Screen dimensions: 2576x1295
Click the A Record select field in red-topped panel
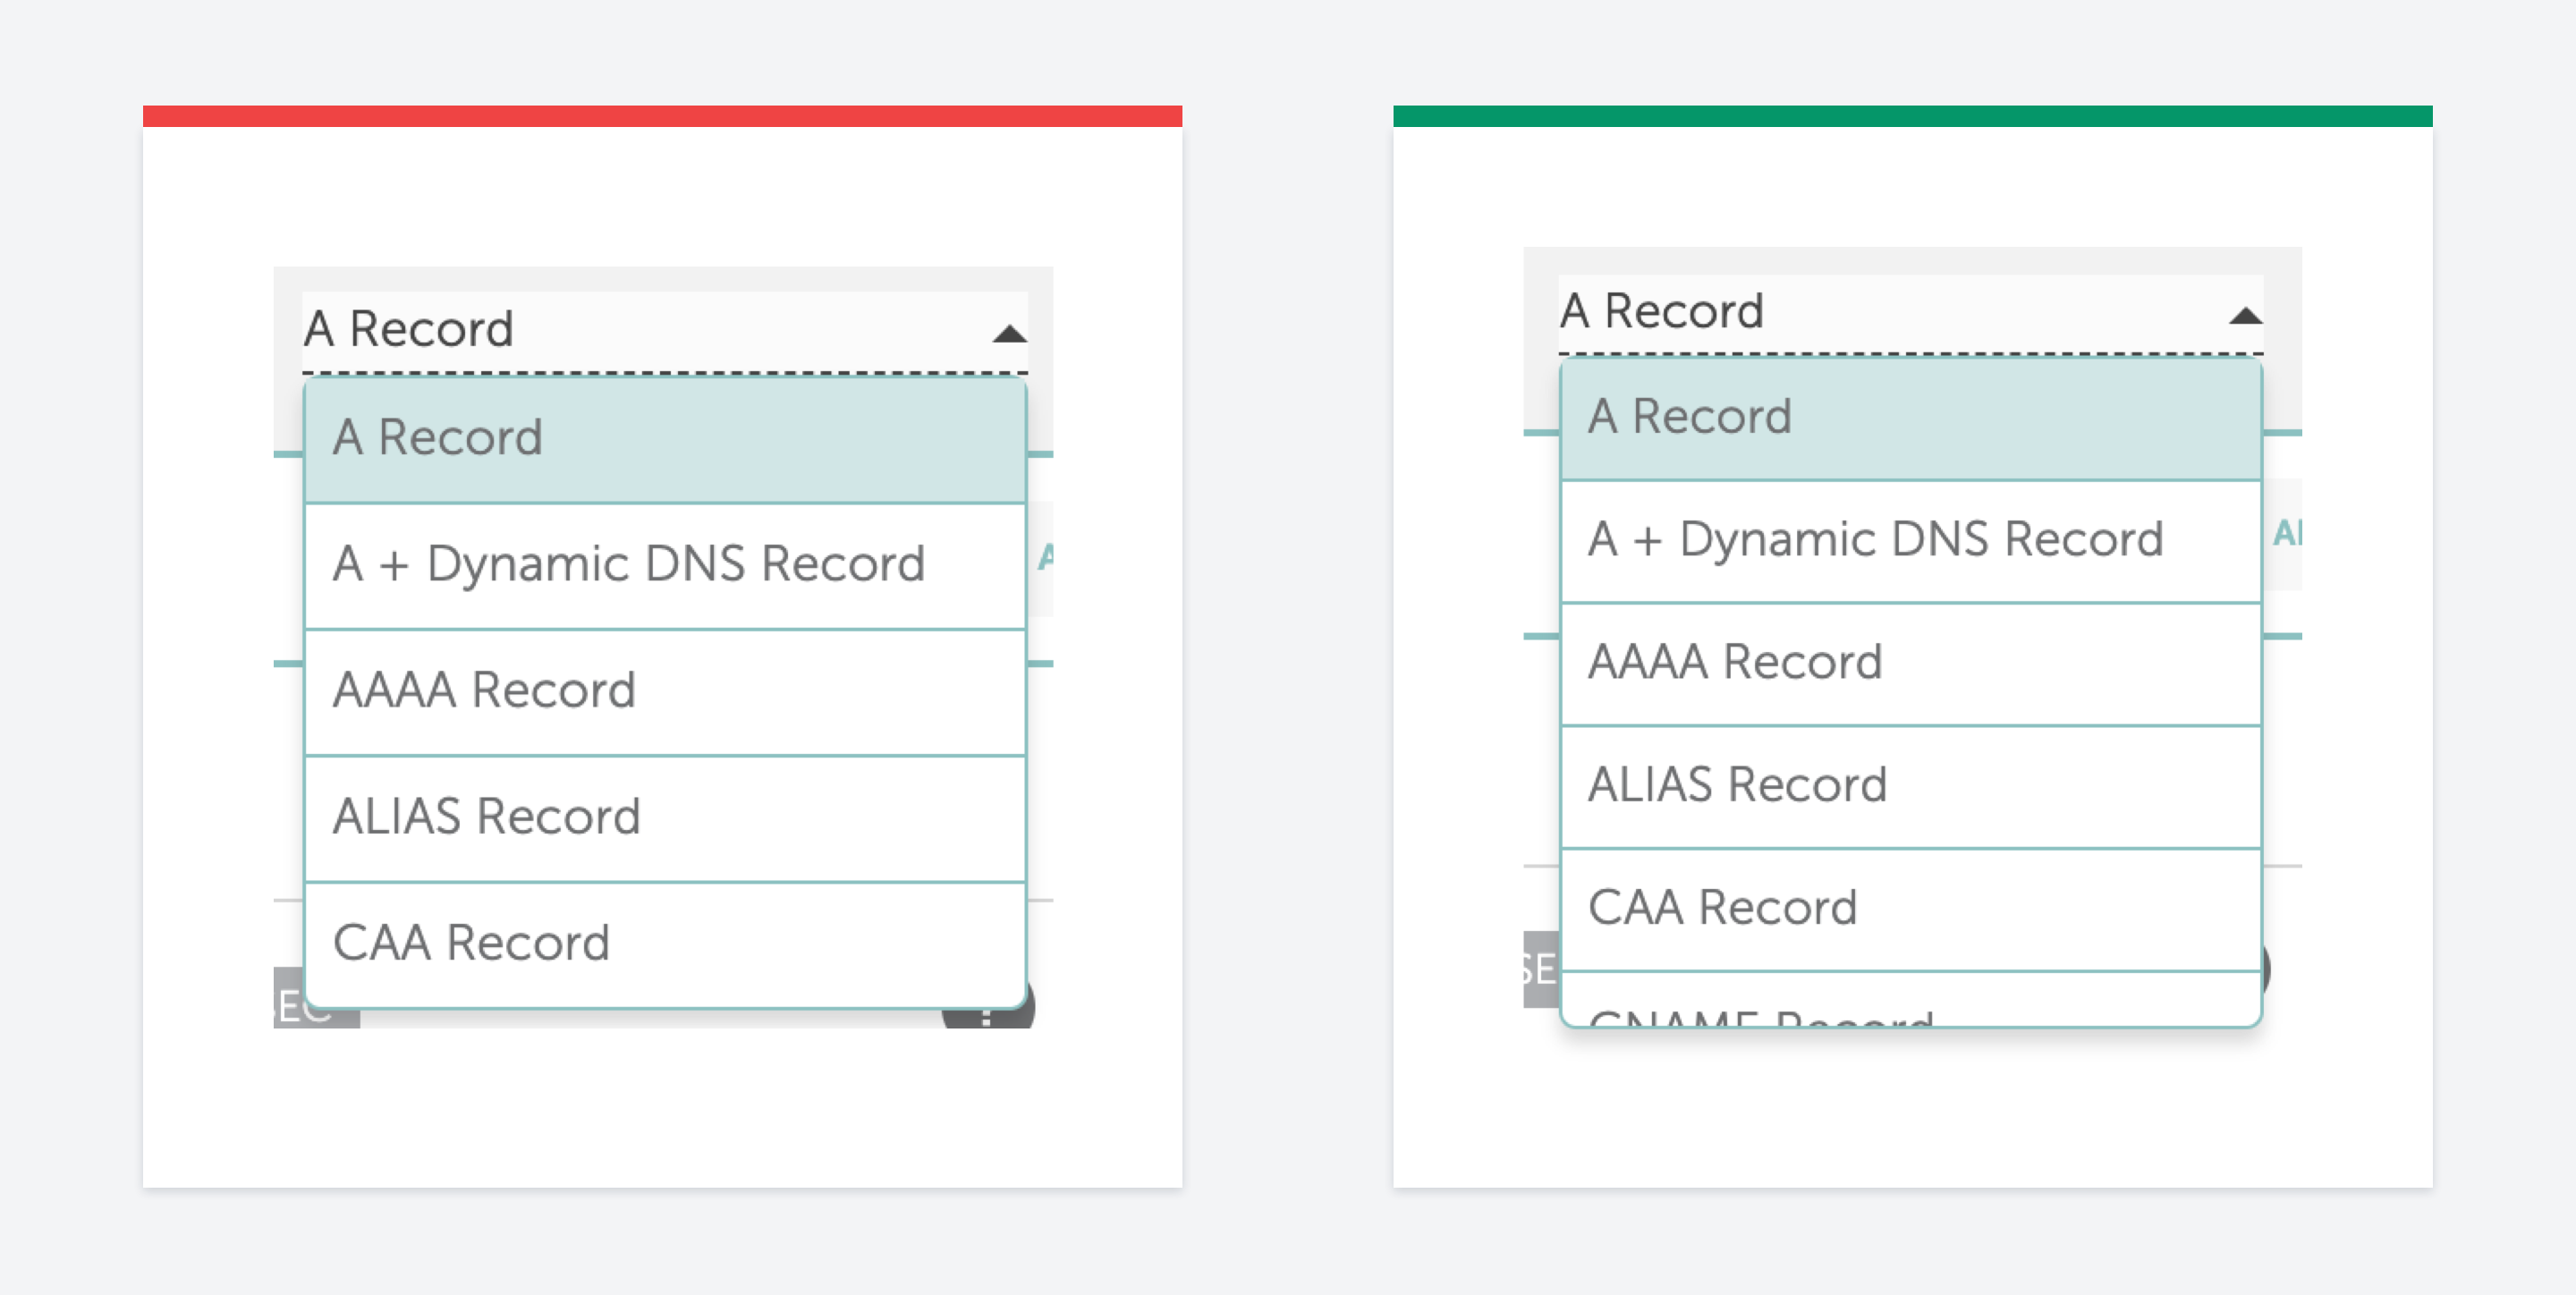tap(665, 332)
